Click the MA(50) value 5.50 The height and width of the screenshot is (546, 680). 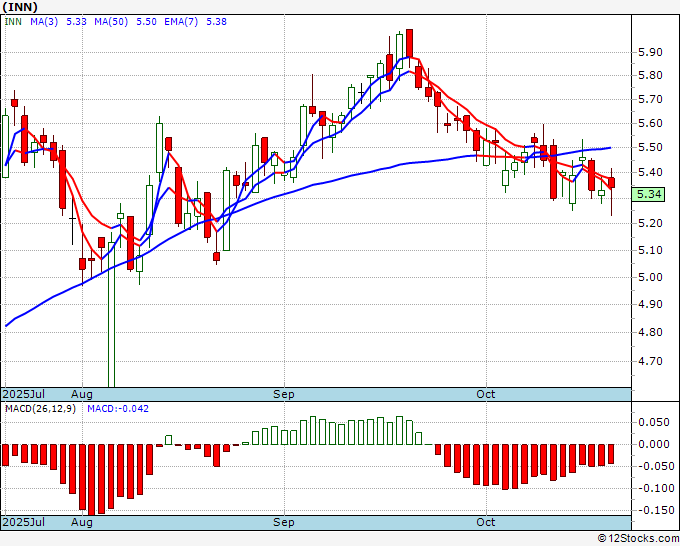coord(147,22)
